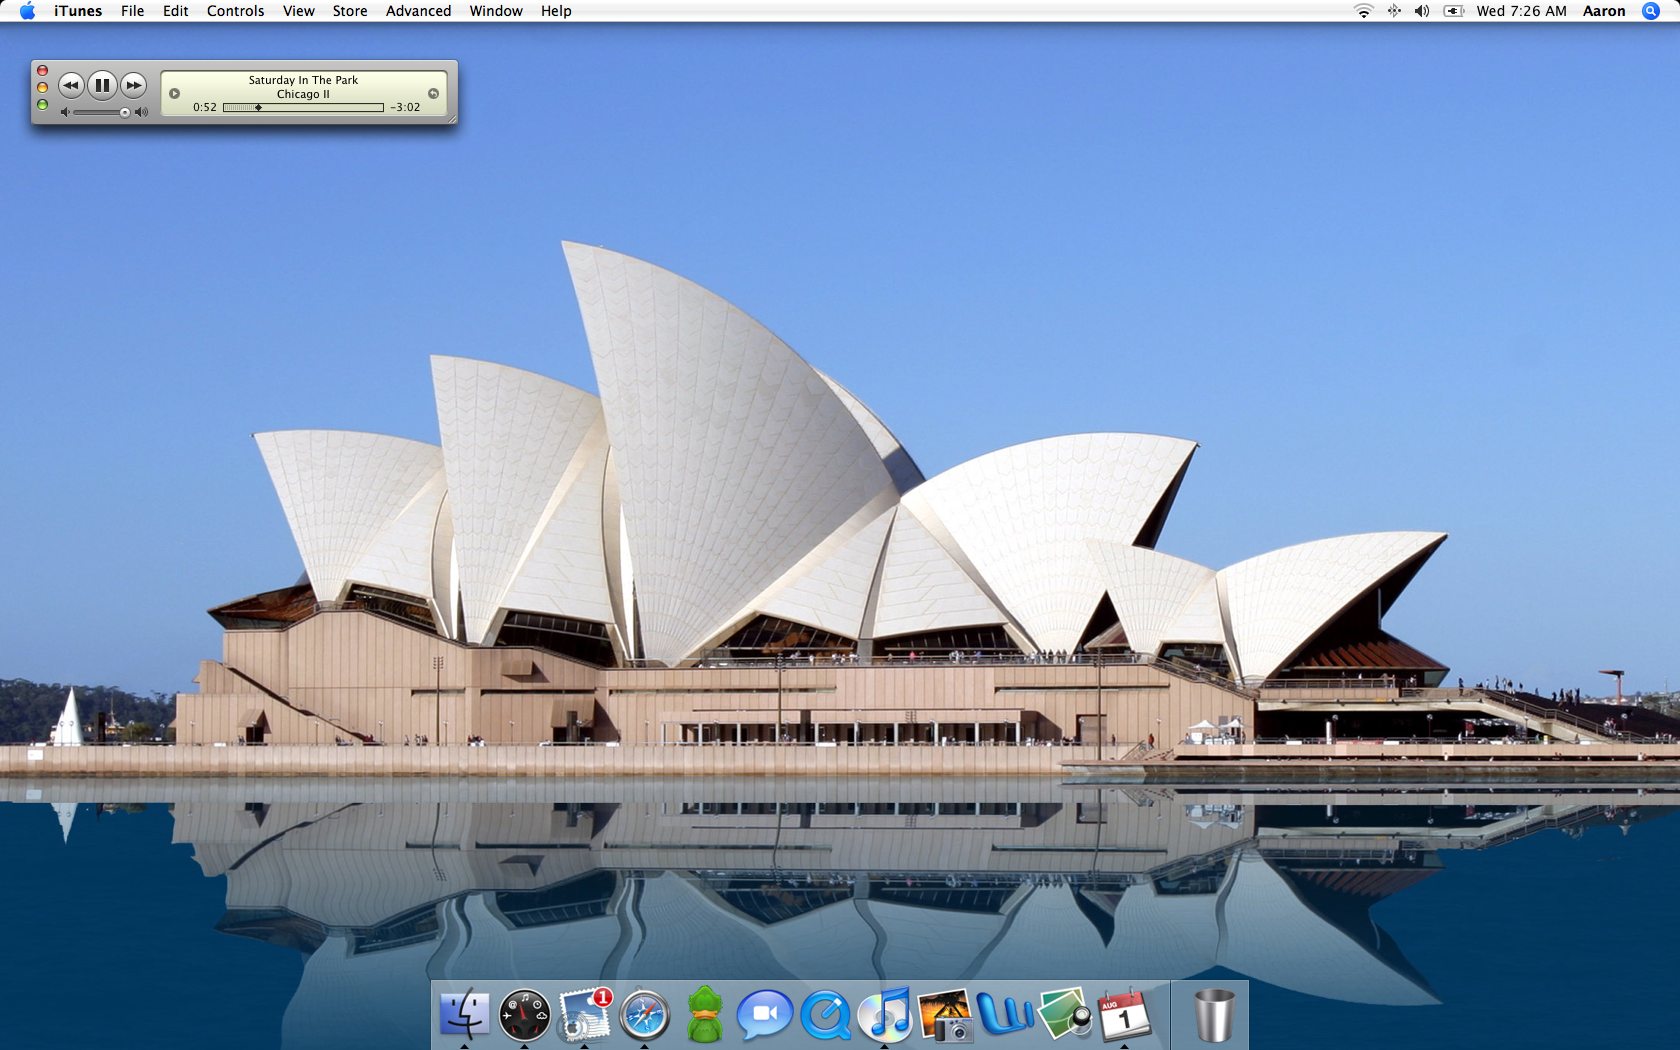Adjust the iTunes volume slider knob
This screenshot has height=1050, width=1680.
click(x=125, y=112)
